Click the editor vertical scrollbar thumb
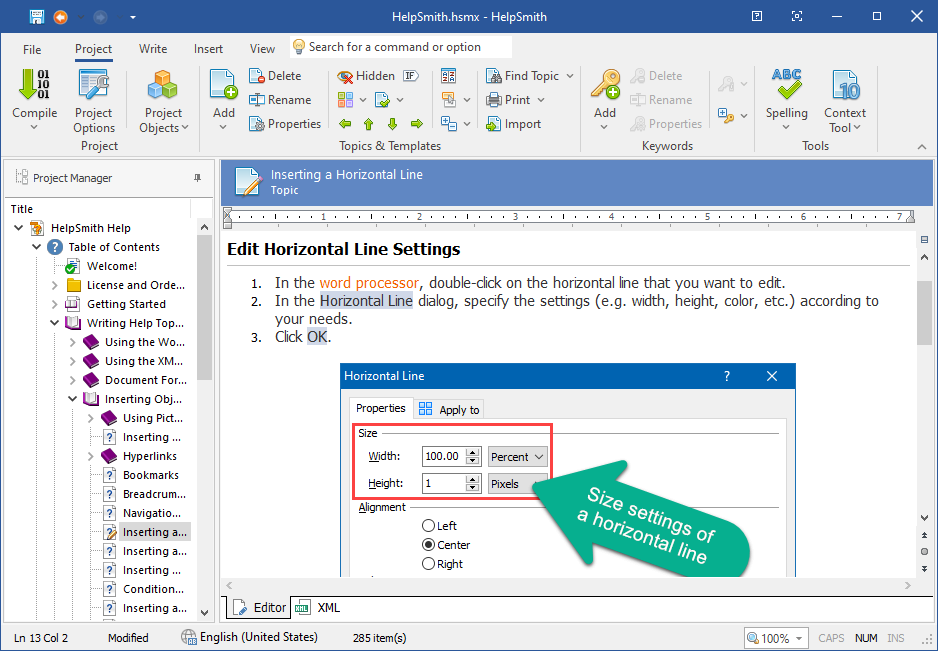 924,312
